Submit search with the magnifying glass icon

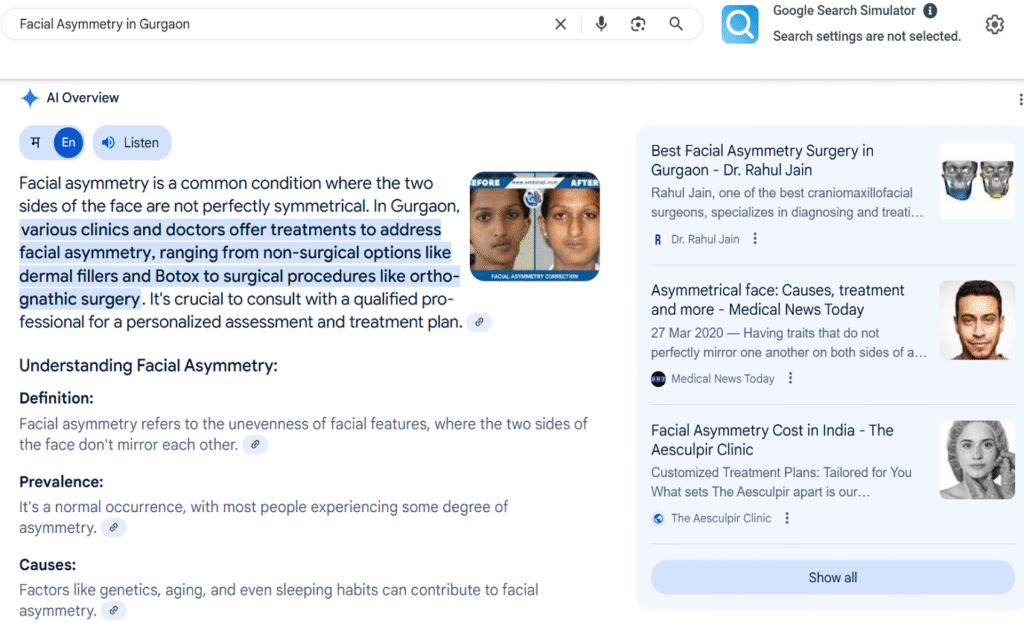point(676,24)
